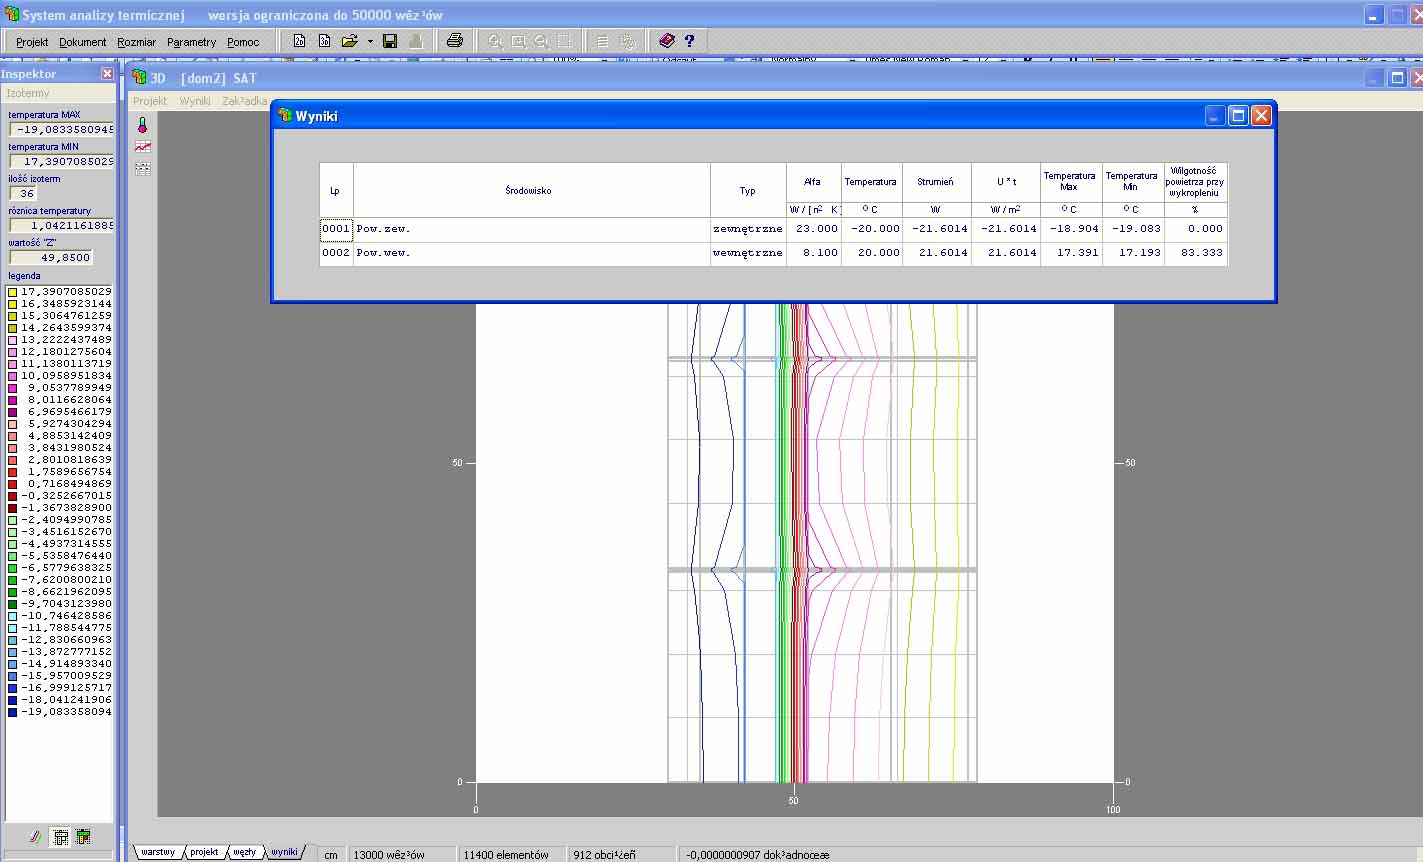This screenshot has height=862, width=1423.
Task: Click the new 3D document icon
Action: [x=324, y=41]
